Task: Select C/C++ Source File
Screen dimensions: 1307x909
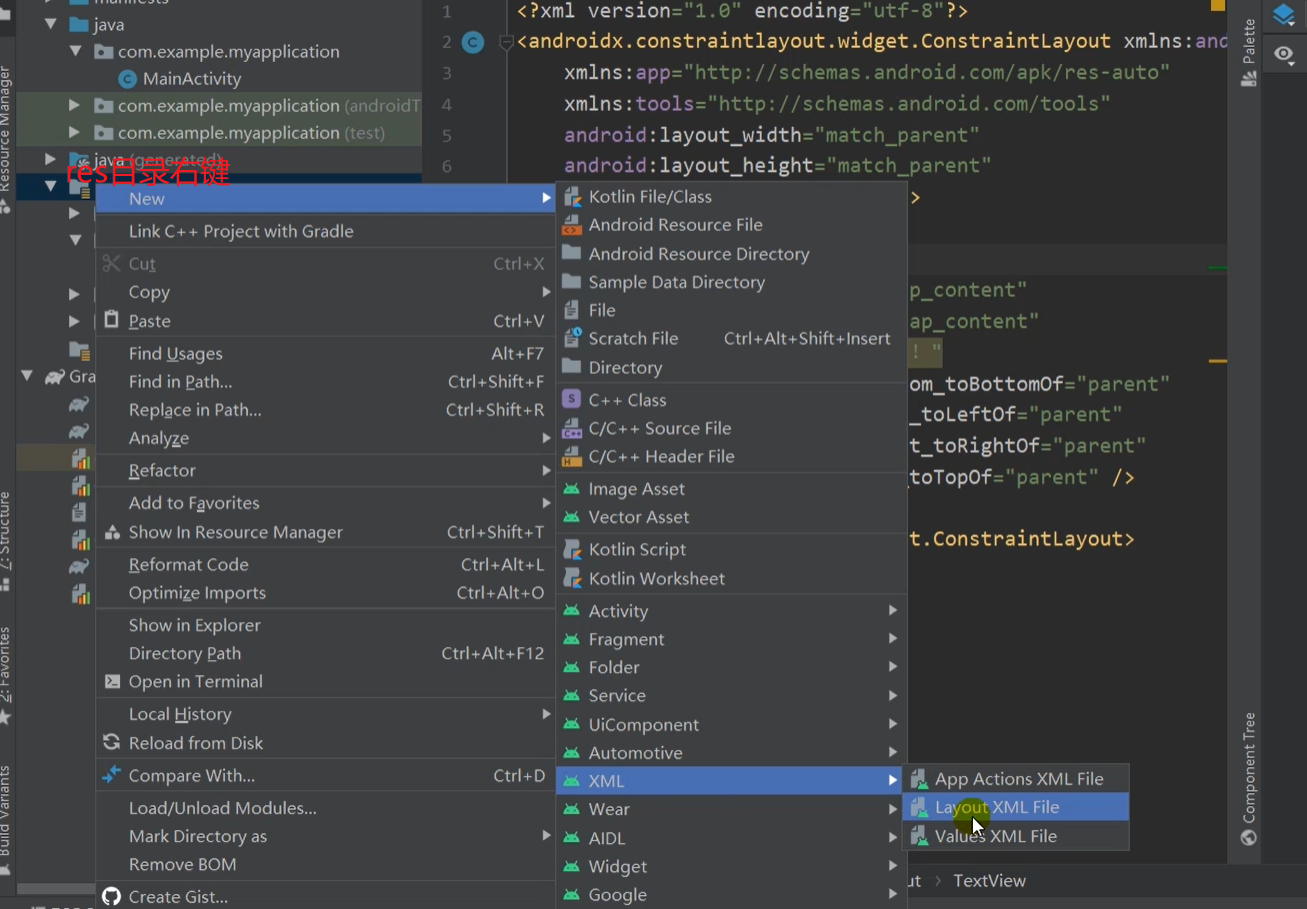Action: (x=731, y=428)
